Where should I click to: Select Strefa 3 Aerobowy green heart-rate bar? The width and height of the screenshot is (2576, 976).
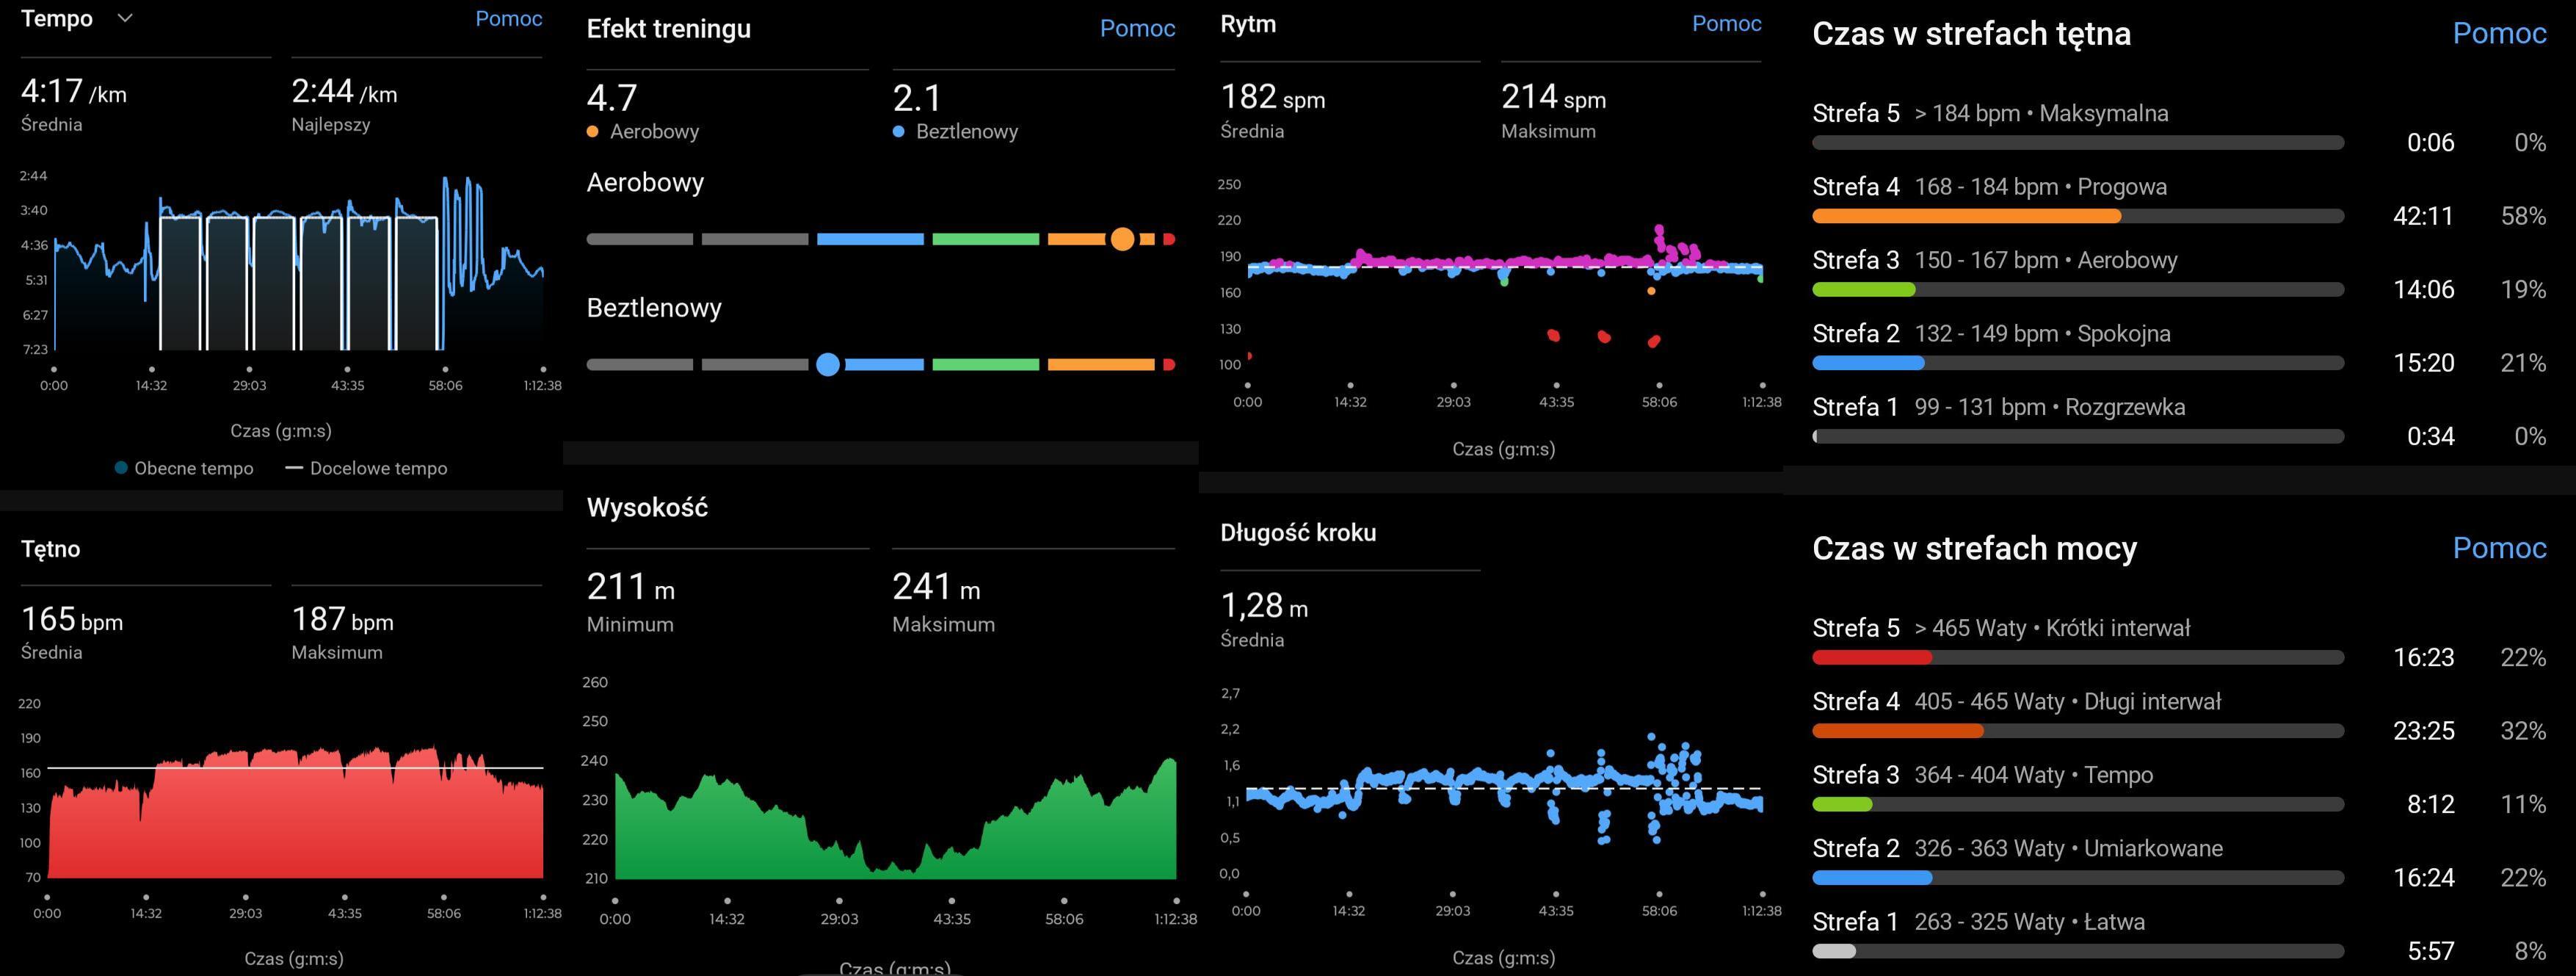tap(1863, 290)
